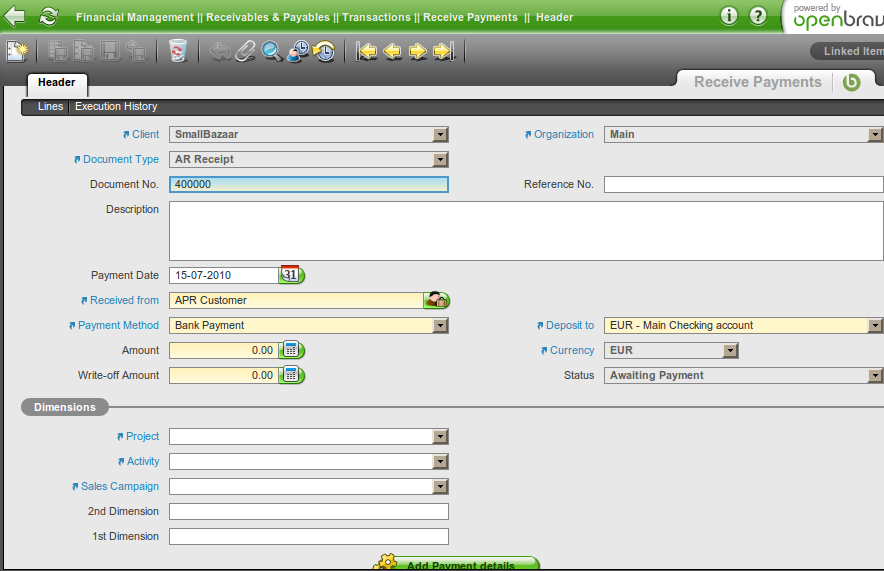The image size is (884, 571).
Task: Go to the last record
Action: tap(444, 51)
